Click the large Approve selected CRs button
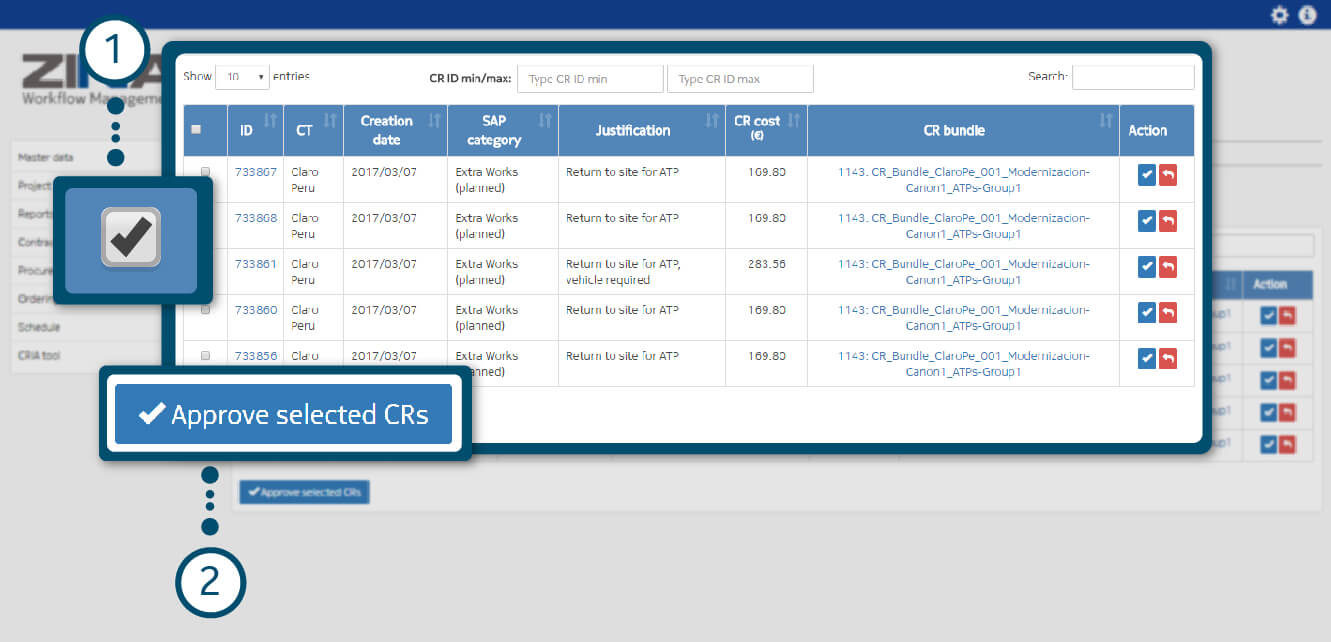This screenshot has width=1331, height=642. tap(284, 414)
